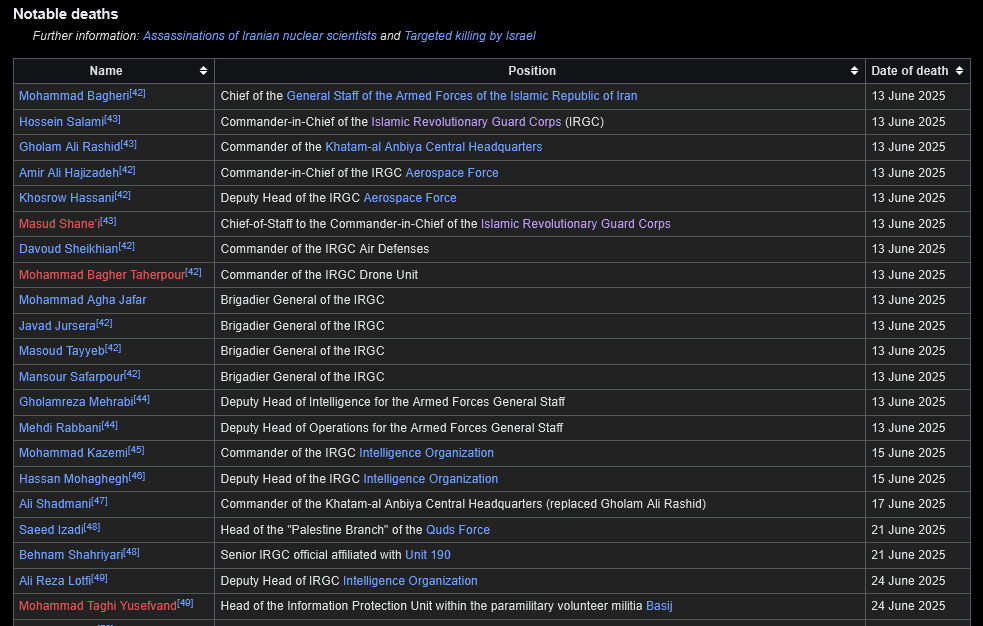This screenshot has width=983, height=626.
Task: Jump to citation 46 beside Hassan Mohaghegh
Action: tap(137, 476)
